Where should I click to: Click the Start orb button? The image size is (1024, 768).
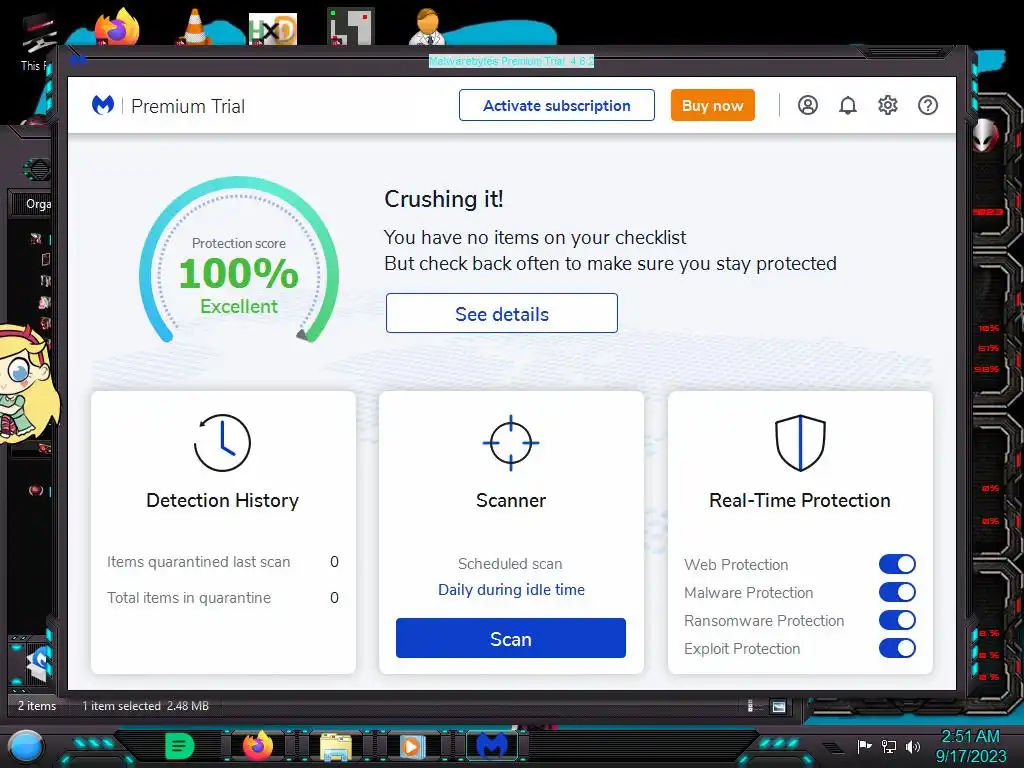point(27,746)
